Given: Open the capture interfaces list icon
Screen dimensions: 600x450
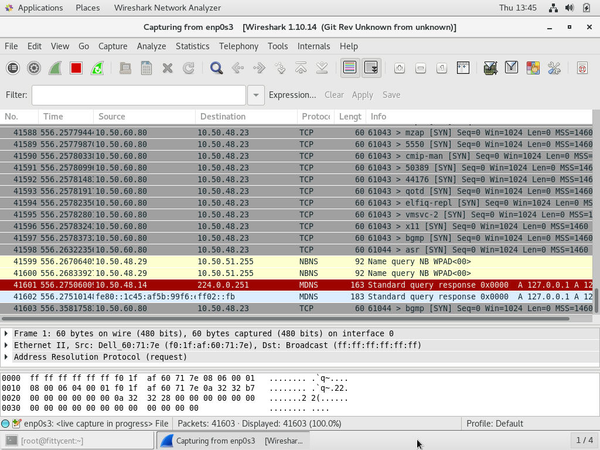Looking at the screenshot, I should tap(13, 68).
